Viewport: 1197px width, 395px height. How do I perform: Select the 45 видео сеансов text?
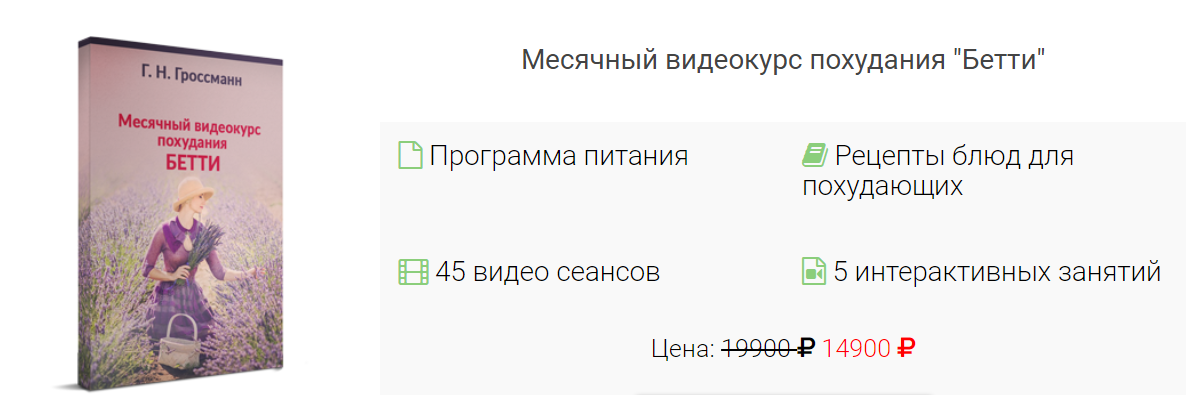pos(548,272)
